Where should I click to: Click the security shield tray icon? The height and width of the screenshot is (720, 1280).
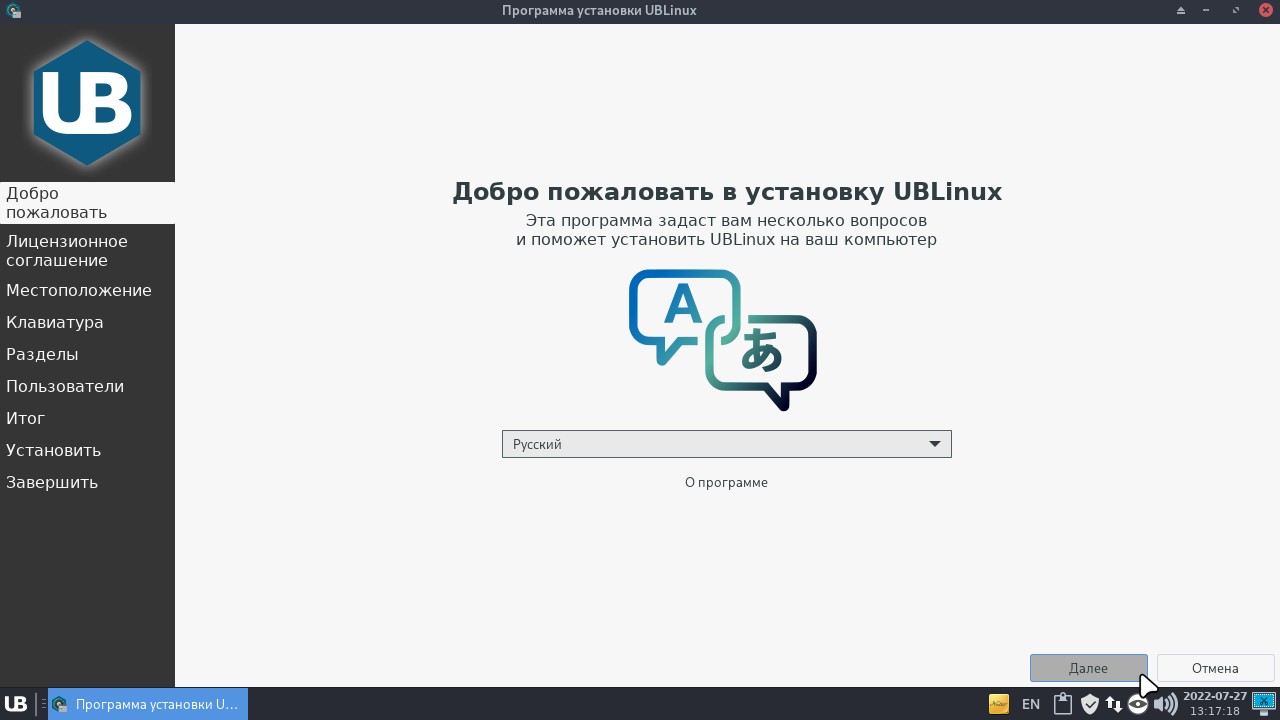[1090, 704]
